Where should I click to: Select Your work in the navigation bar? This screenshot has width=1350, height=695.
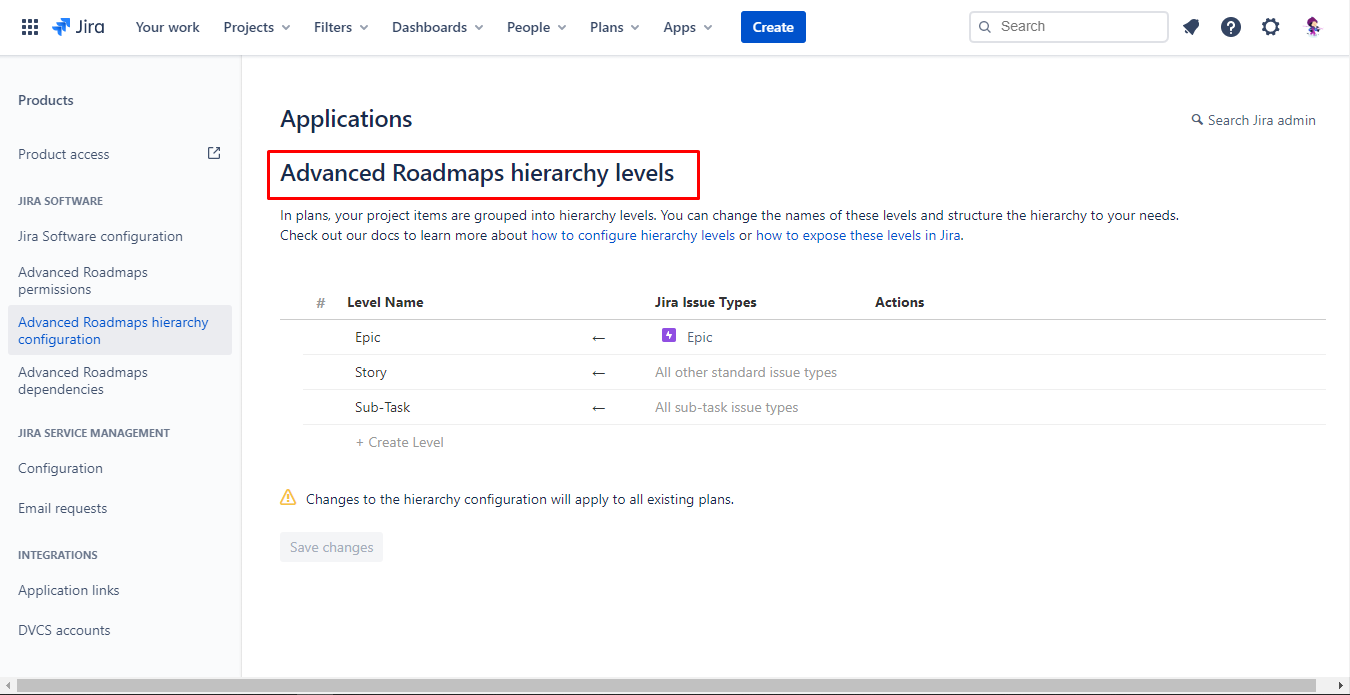[x=167, y=27]
